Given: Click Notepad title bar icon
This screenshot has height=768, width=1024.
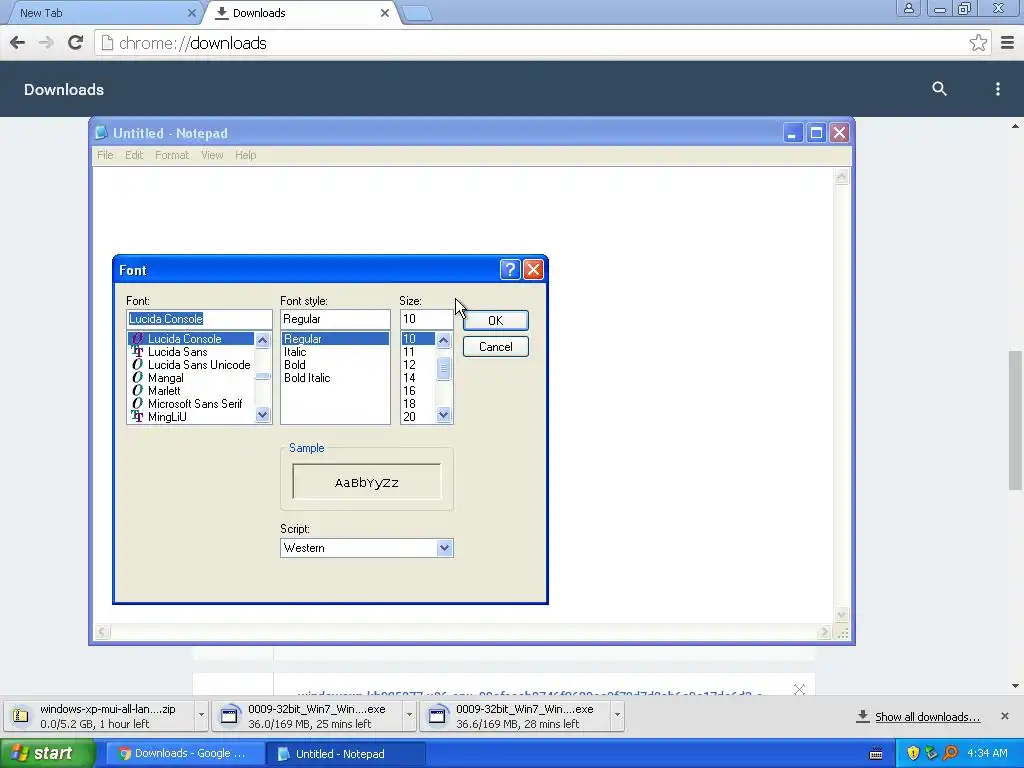Looking at the screenshot, I should click(x=101, y=133).
